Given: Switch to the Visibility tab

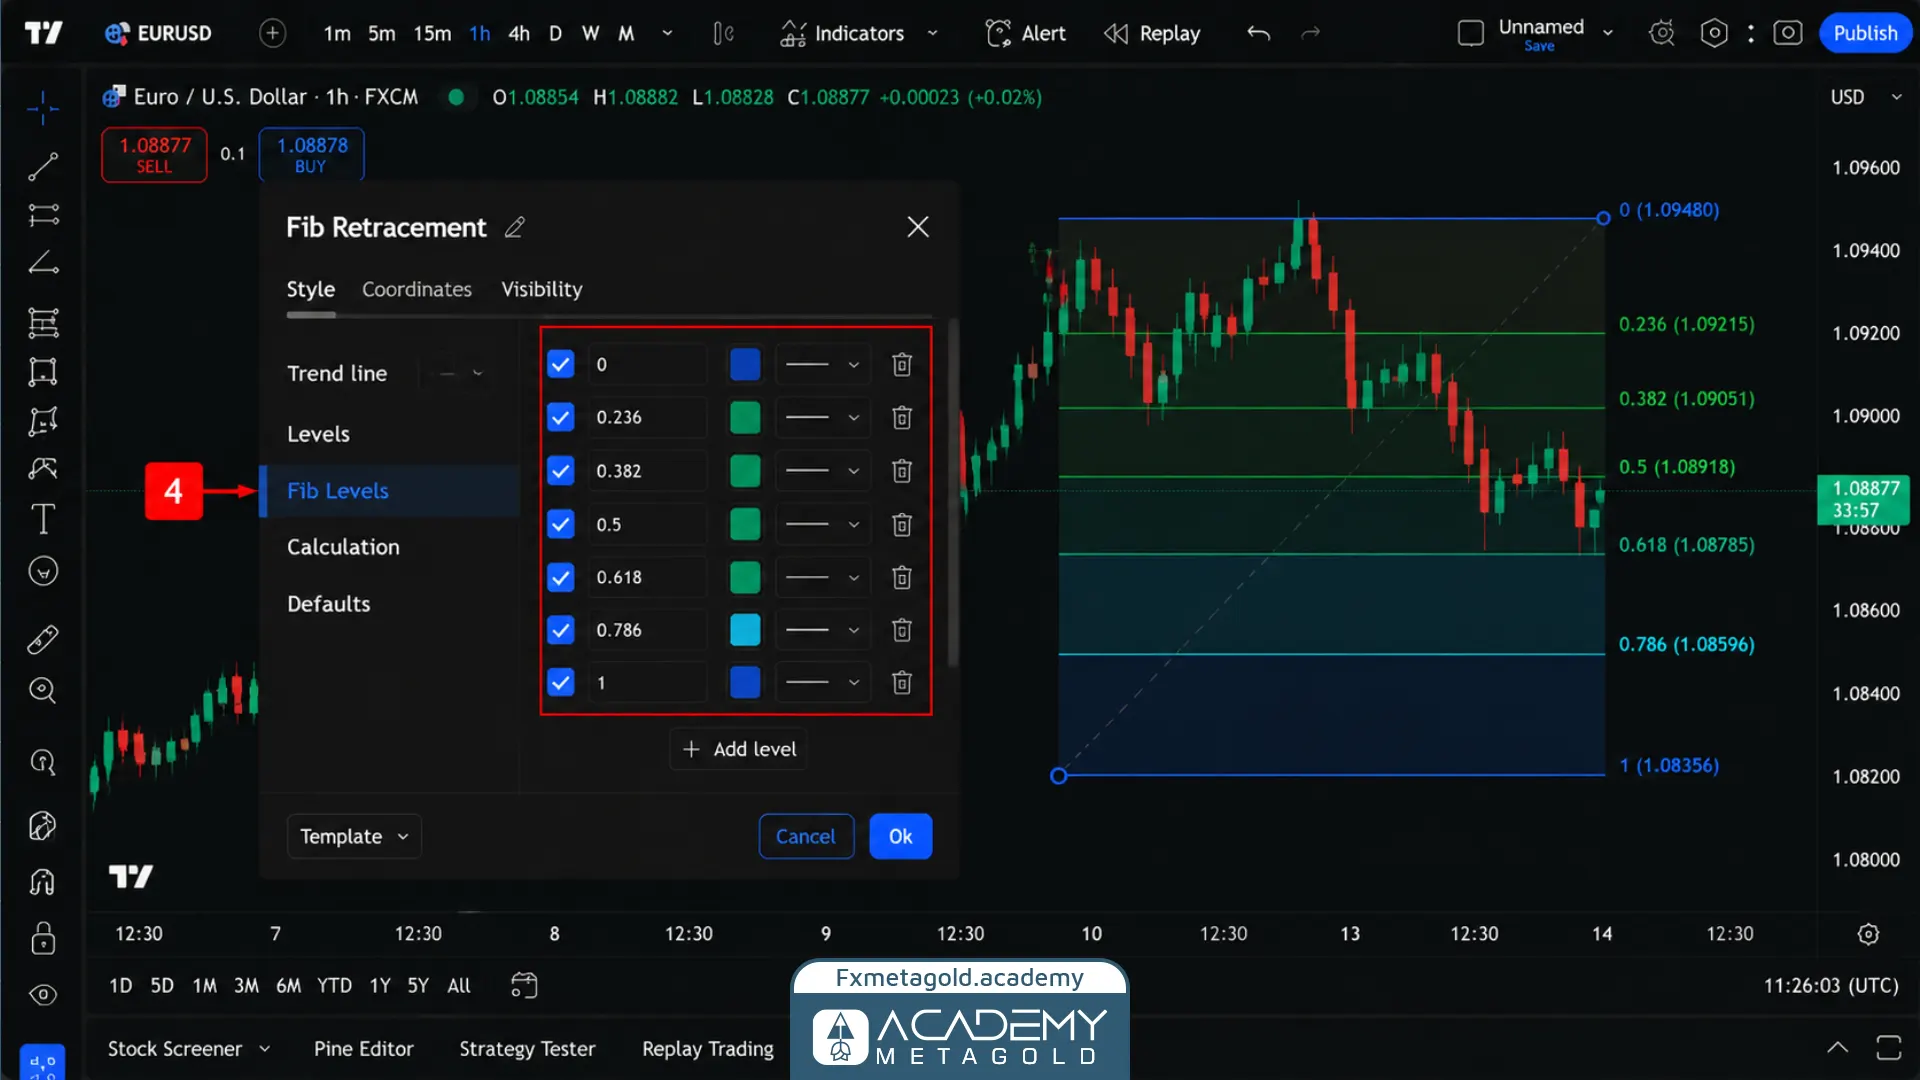Looking at the screenshot, I should [542, 289].
